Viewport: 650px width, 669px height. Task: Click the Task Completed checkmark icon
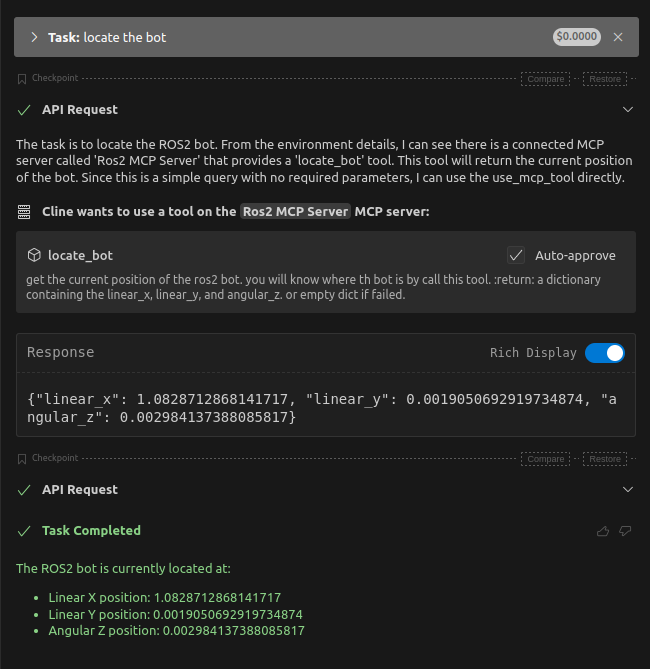tap(24, 531)
